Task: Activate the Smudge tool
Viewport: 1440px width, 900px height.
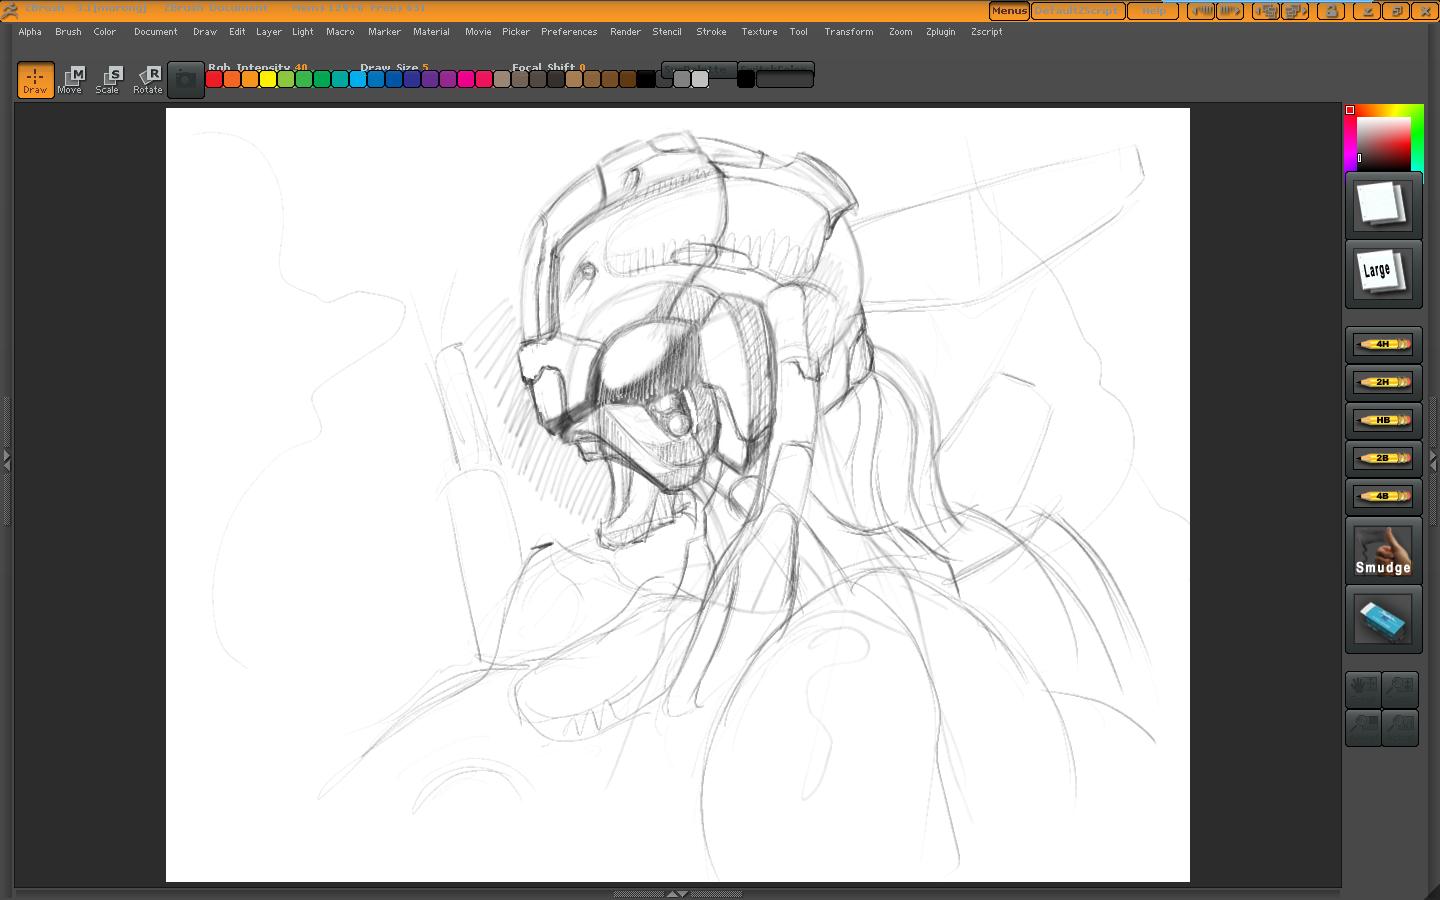Action: [x=1383, y=551]
